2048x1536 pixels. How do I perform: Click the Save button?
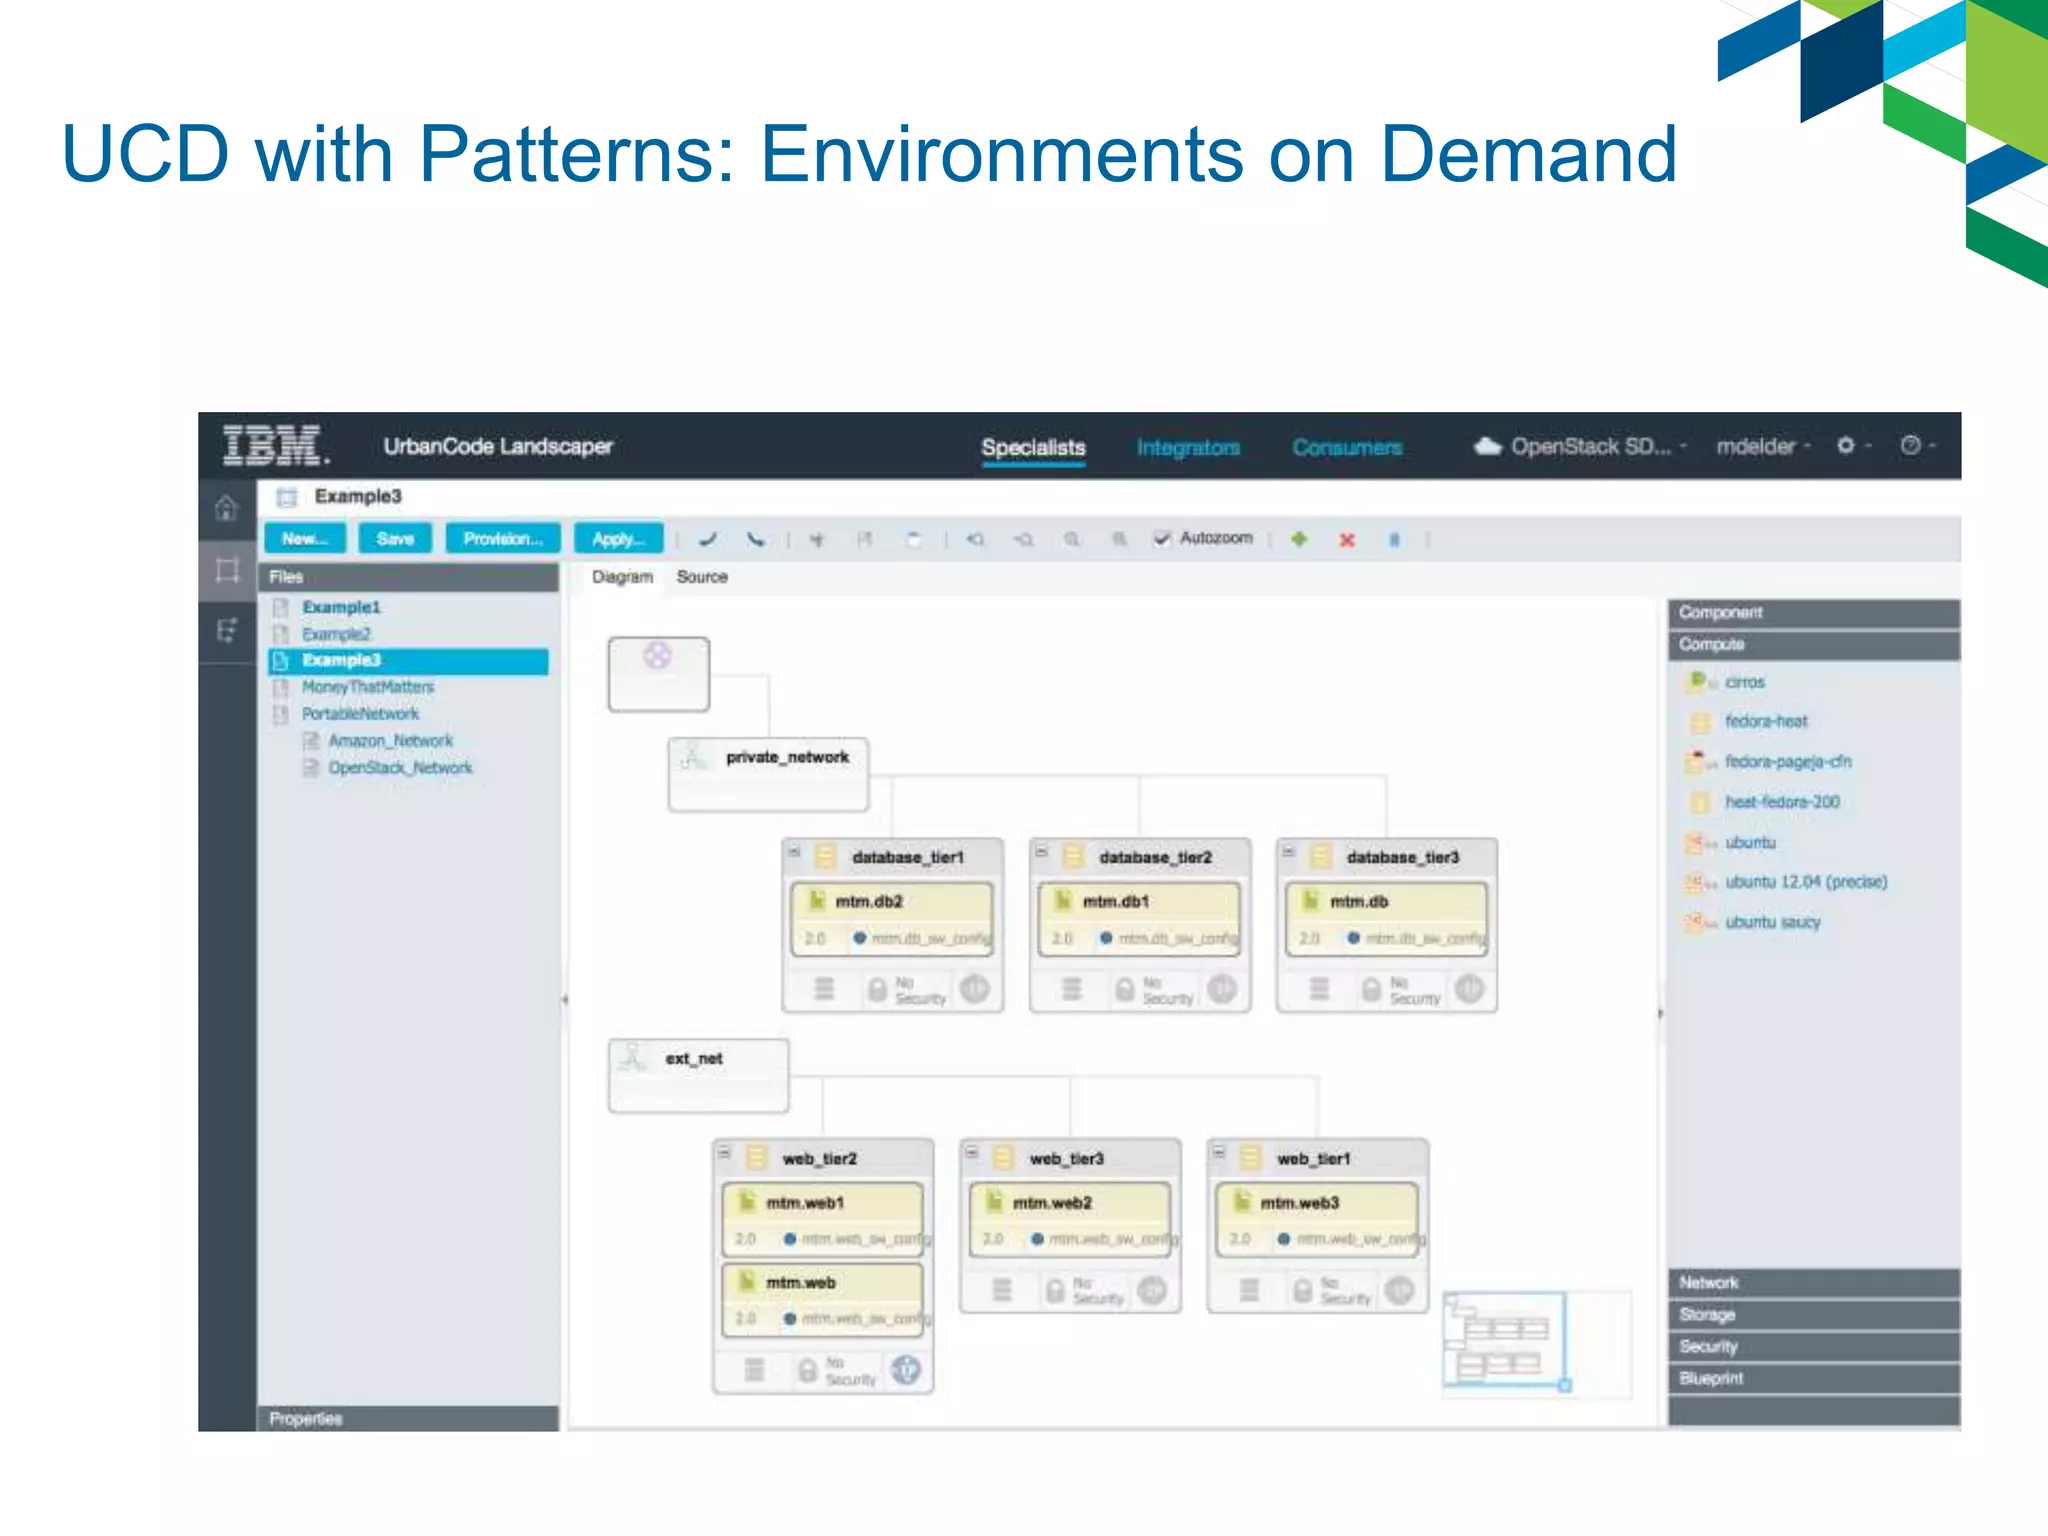[395, 539]
